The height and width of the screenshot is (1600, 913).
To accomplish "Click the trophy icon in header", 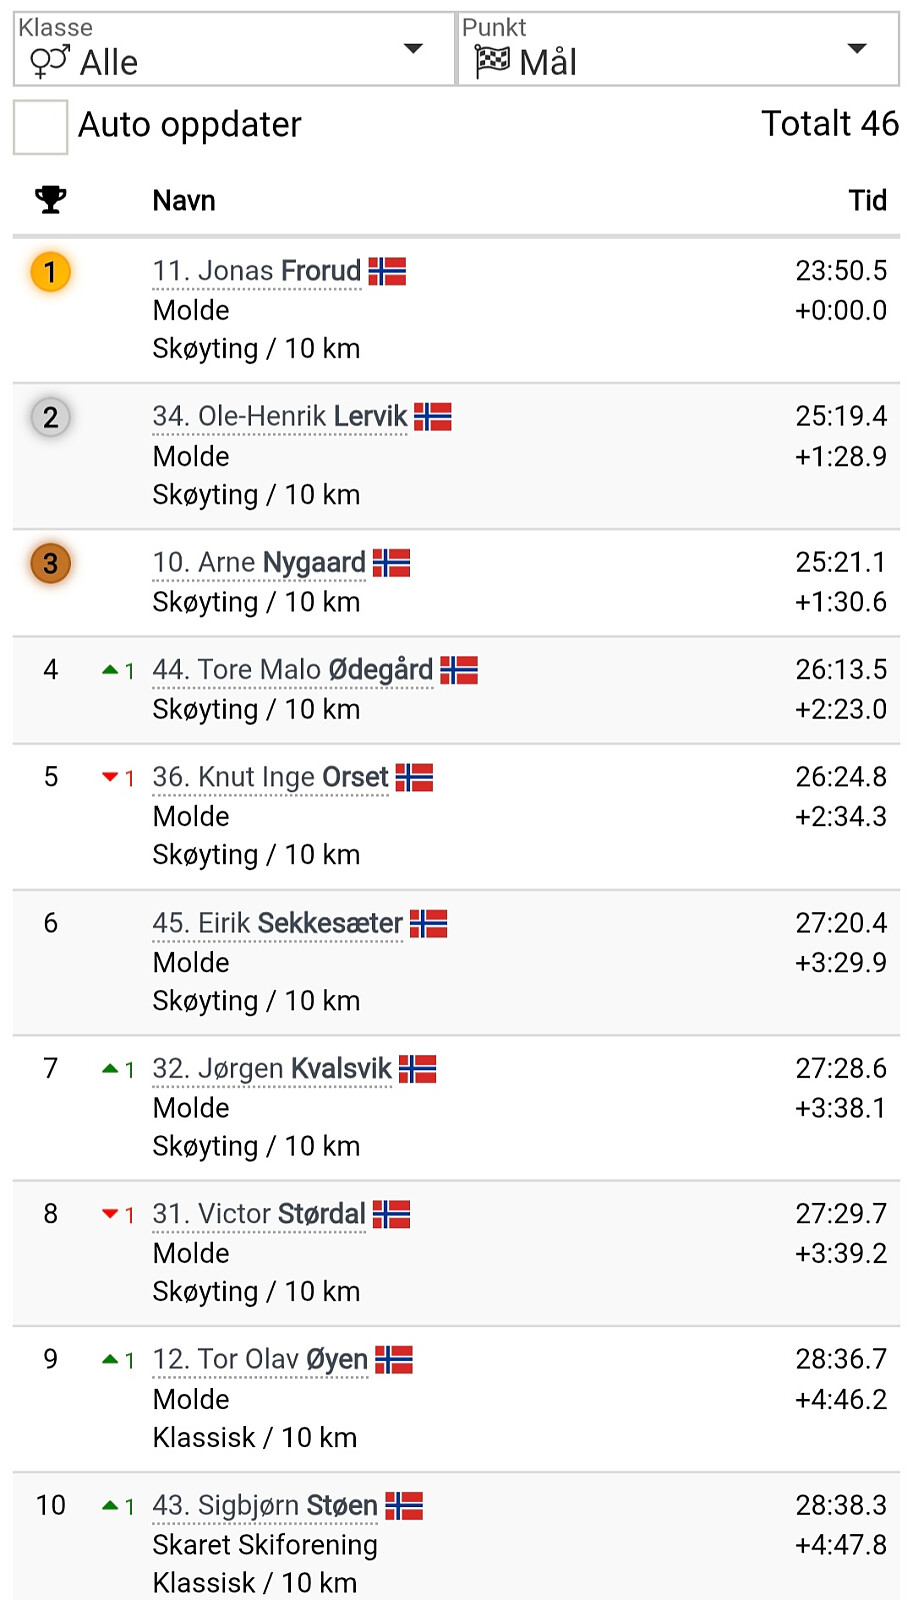I will click(x=50, y=200).
